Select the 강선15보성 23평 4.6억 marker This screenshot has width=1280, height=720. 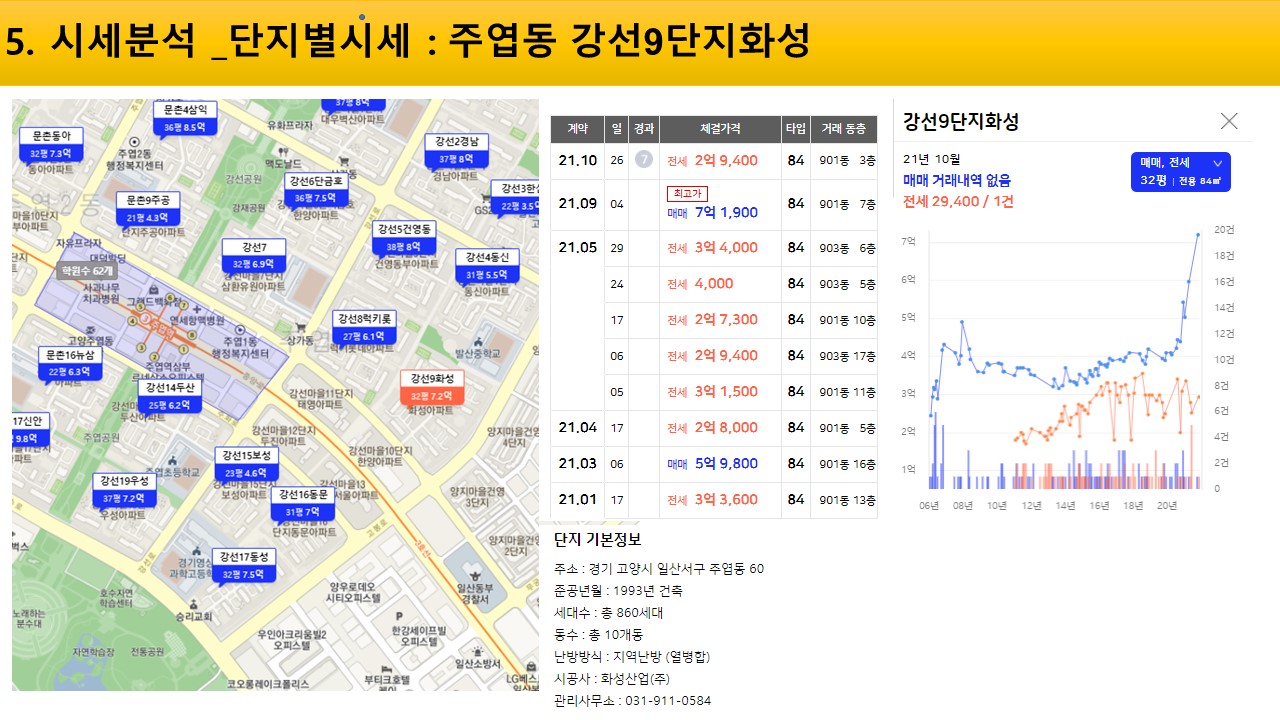click(246, 464)
